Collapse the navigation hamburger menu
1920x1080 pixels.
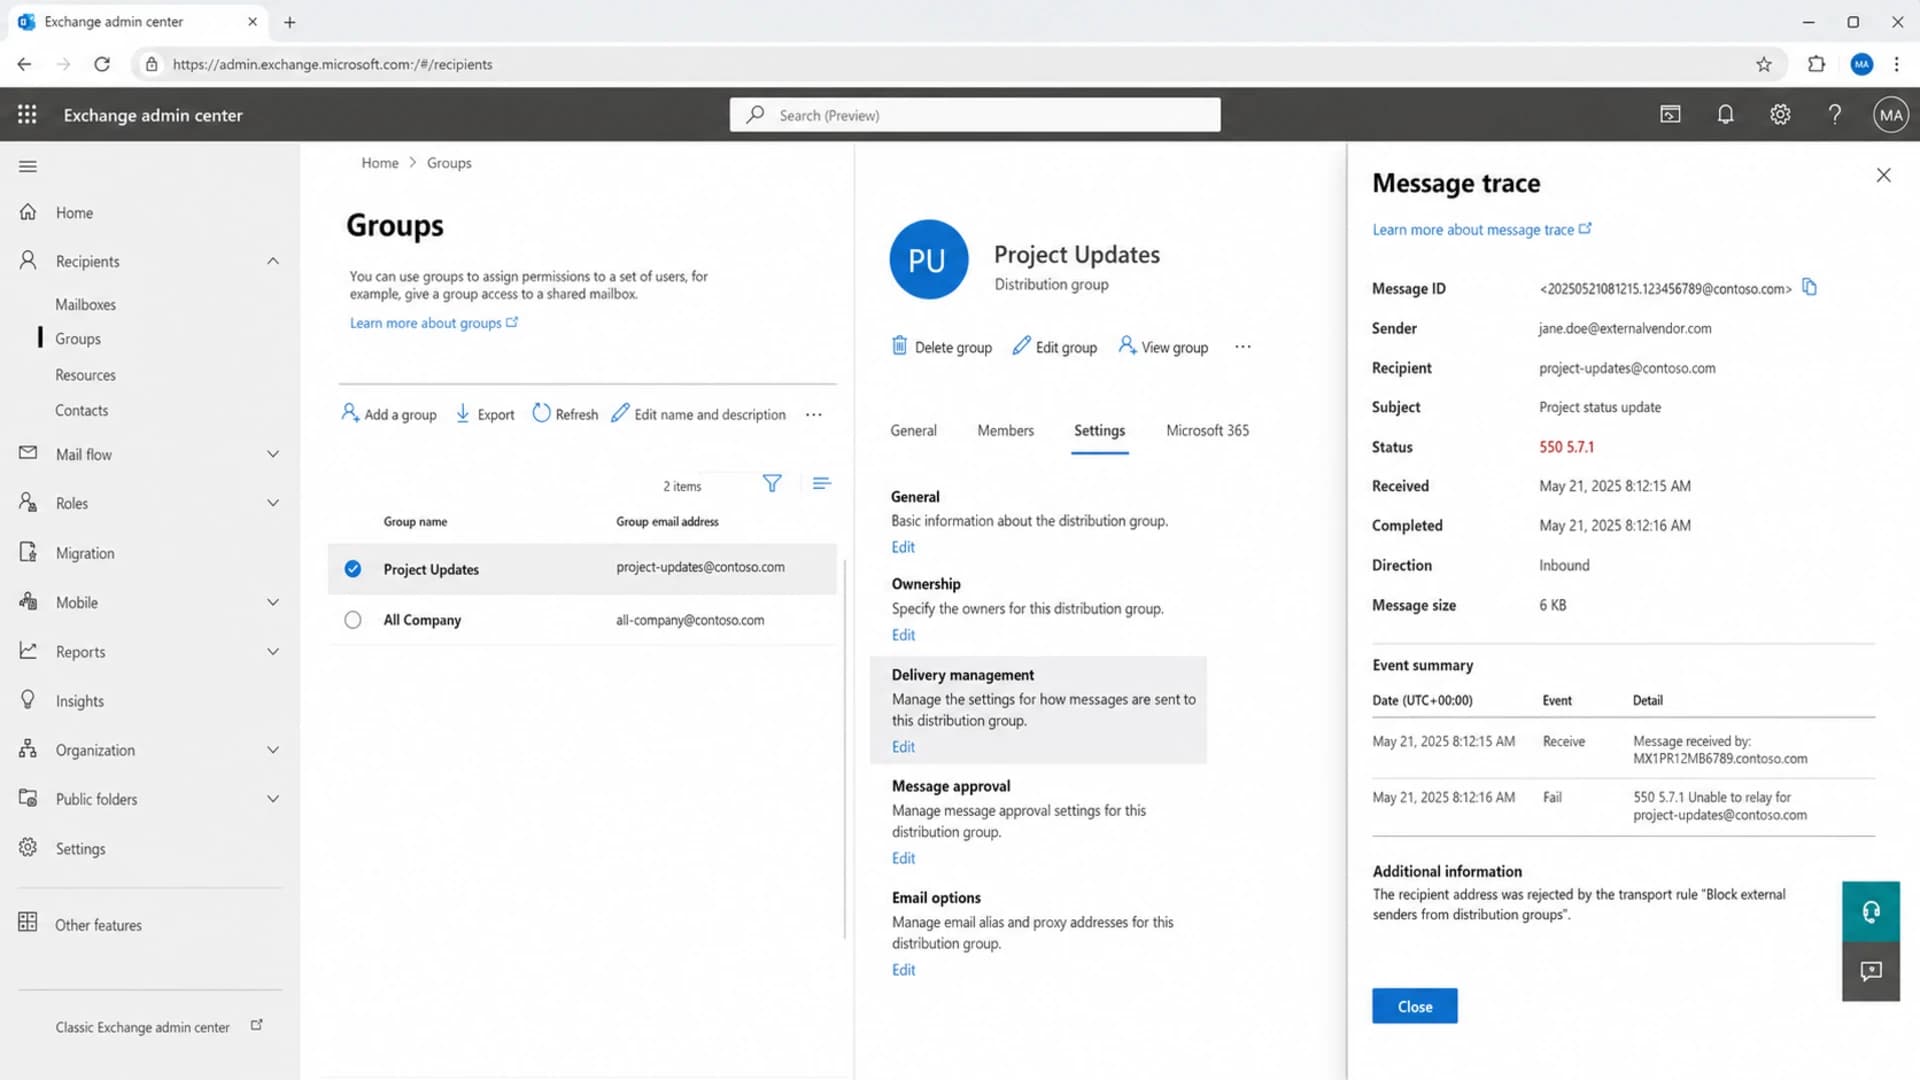[x=28, y=167]
